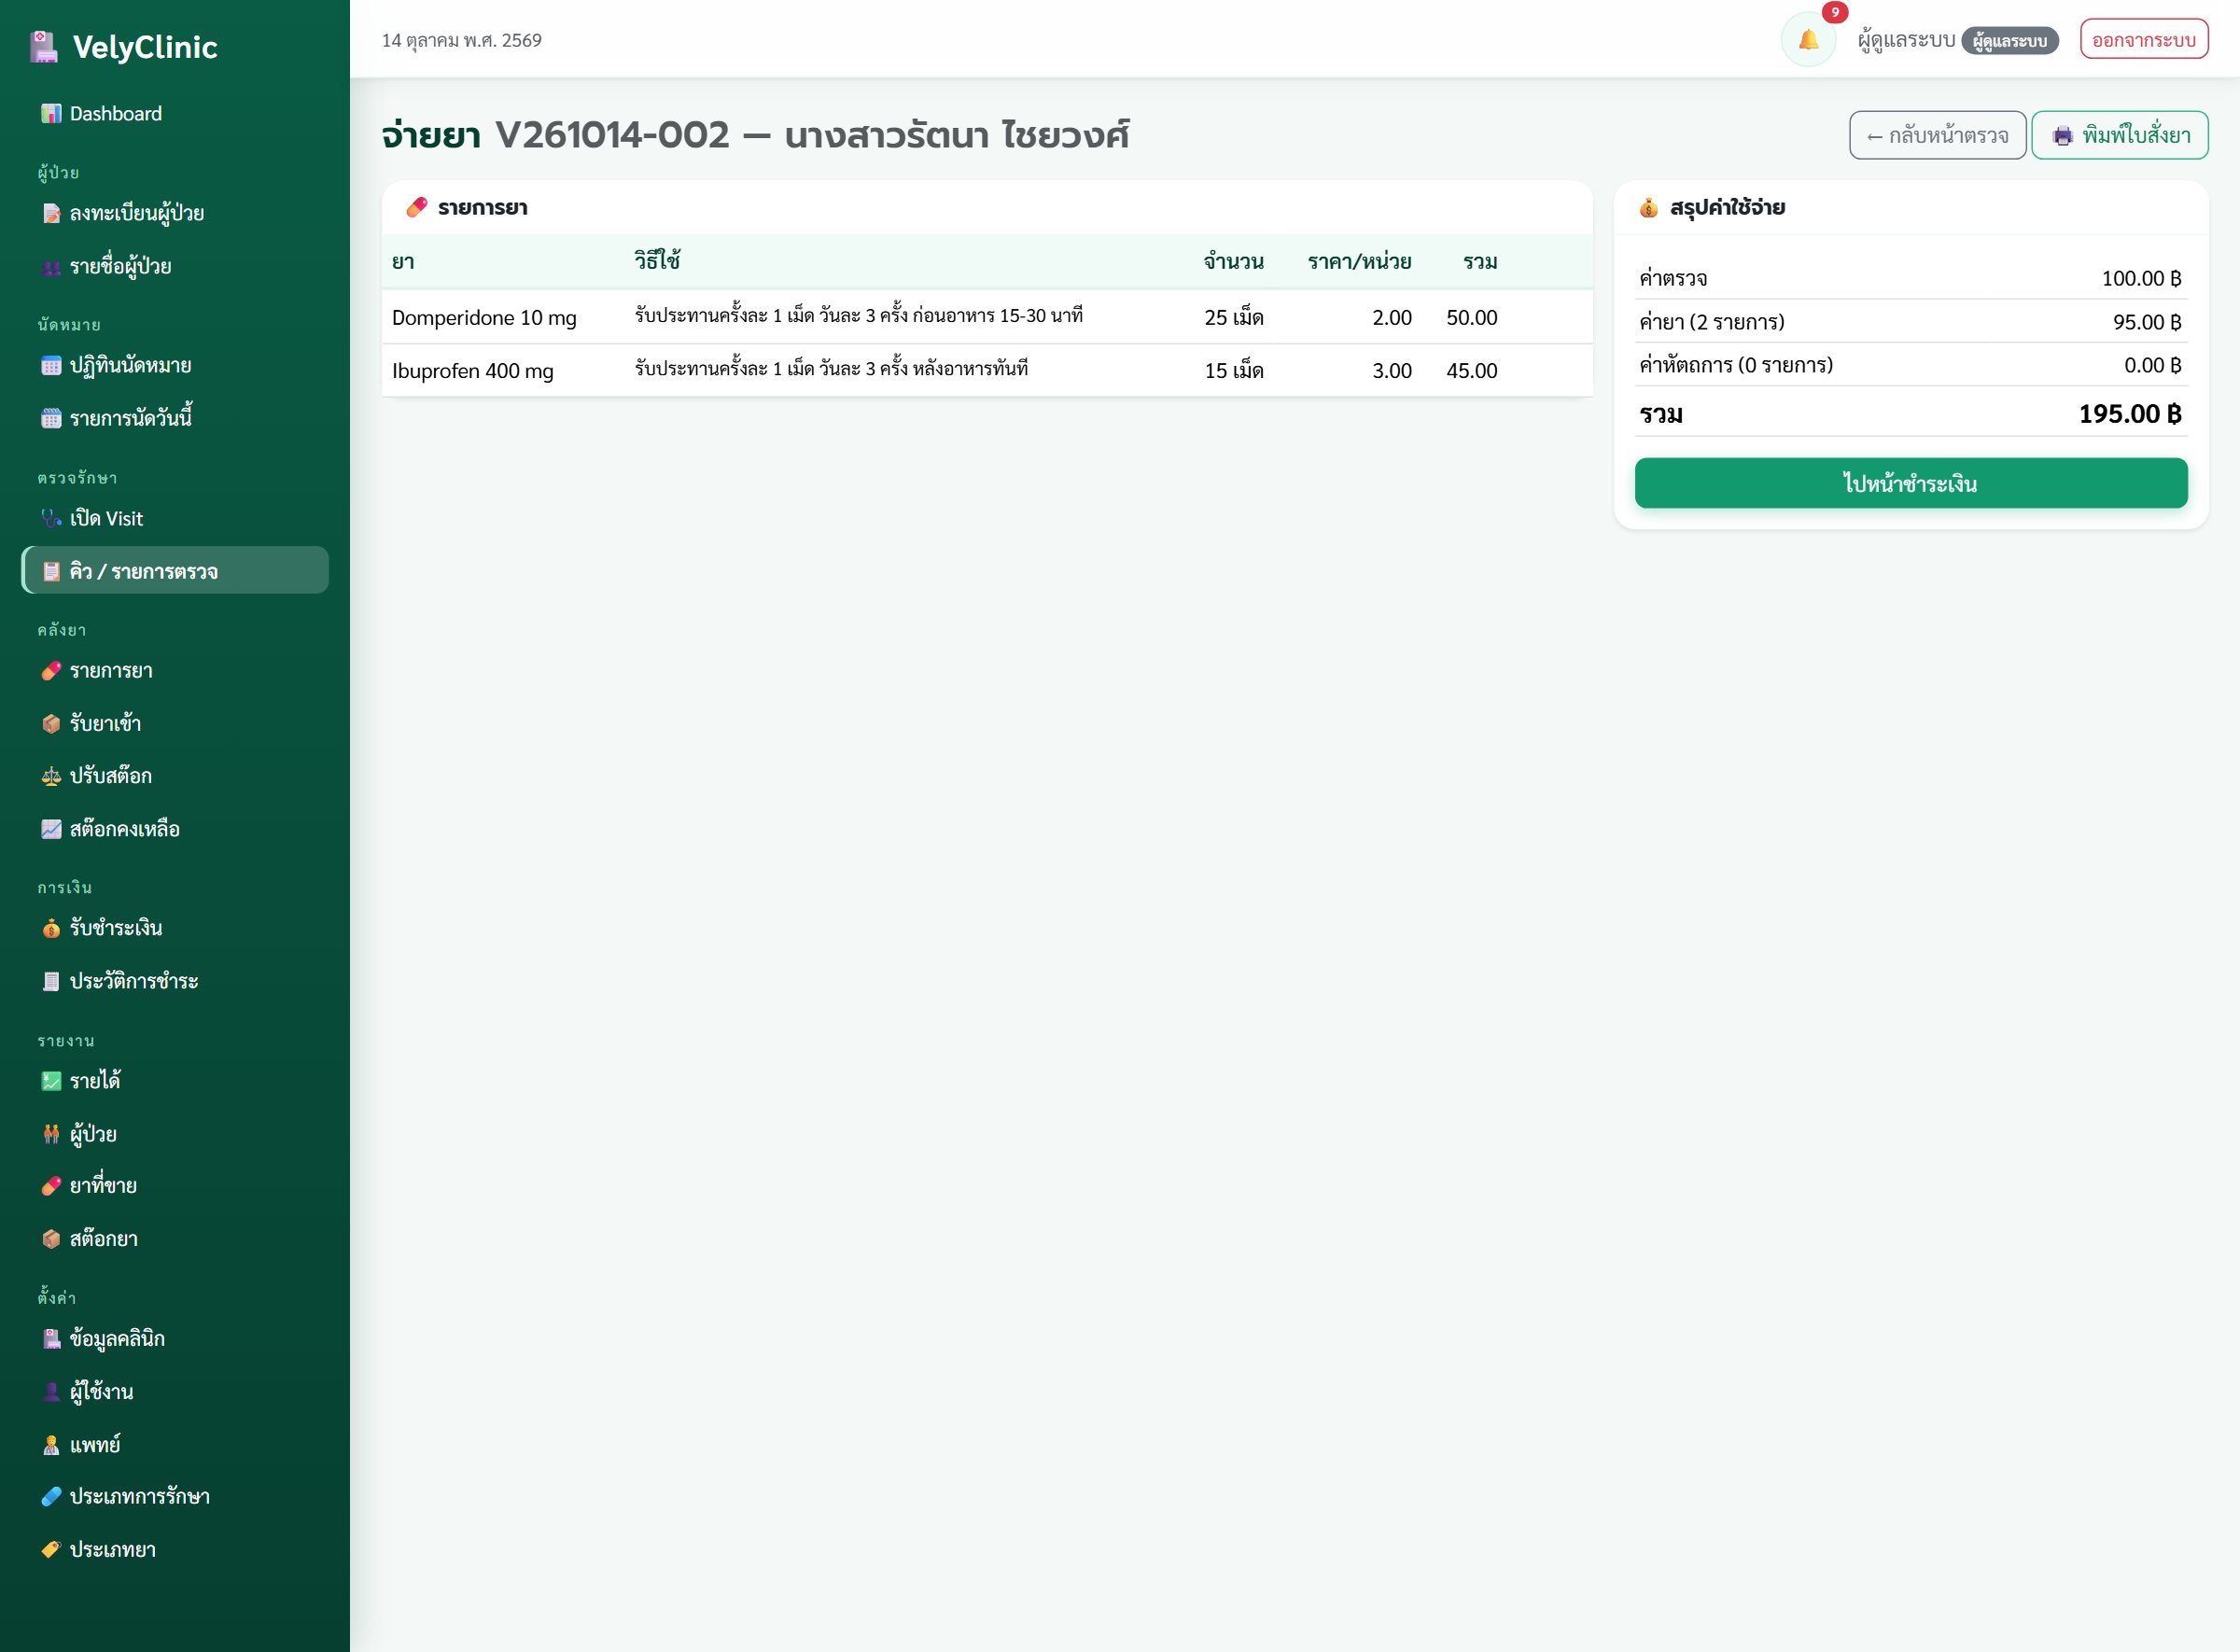This screenshot has width=2240, height=1652.
Task: Open ประเภทการรักษา treatment types settings
Action: [x=175, y=1497]
